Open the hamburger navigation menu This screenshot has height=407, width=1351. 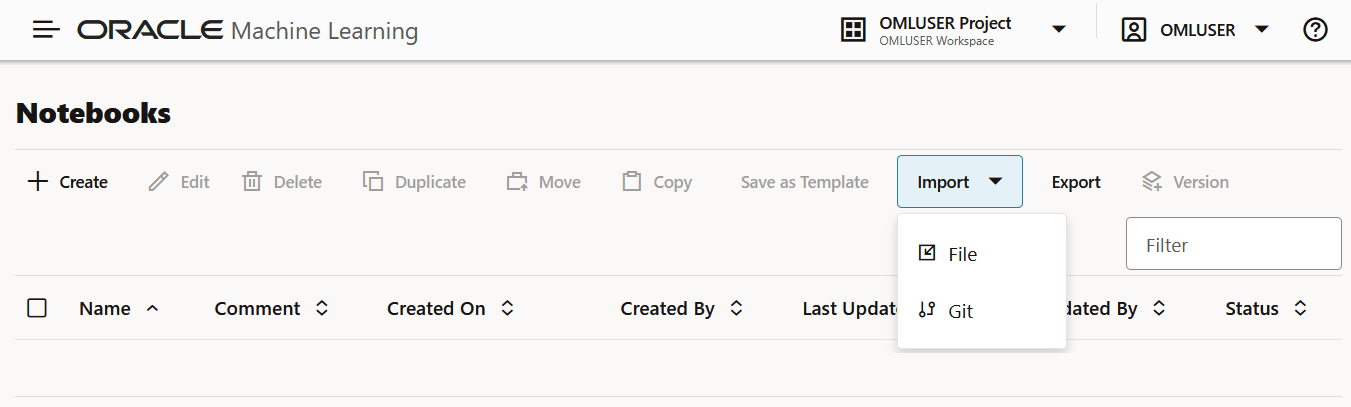tap(47, 30)
